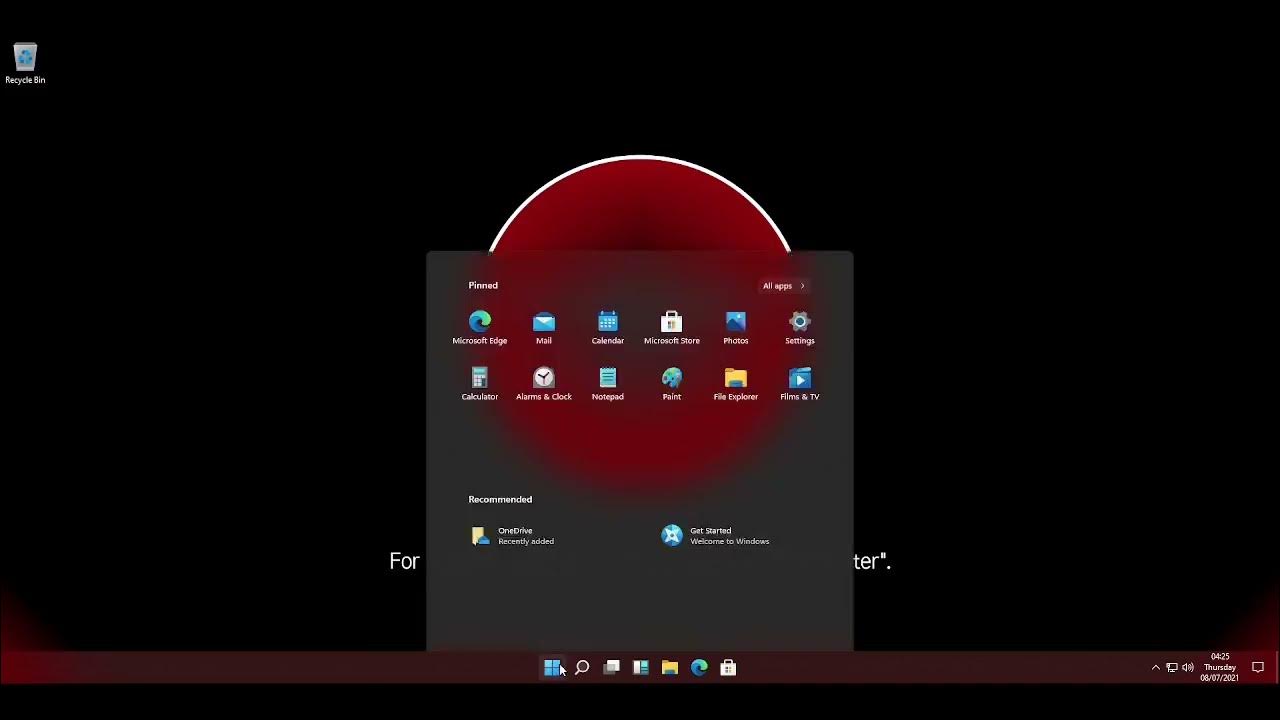Open the Calculator app
Image resolution: width=1280 pixels, height=720 pixels.
480,384
